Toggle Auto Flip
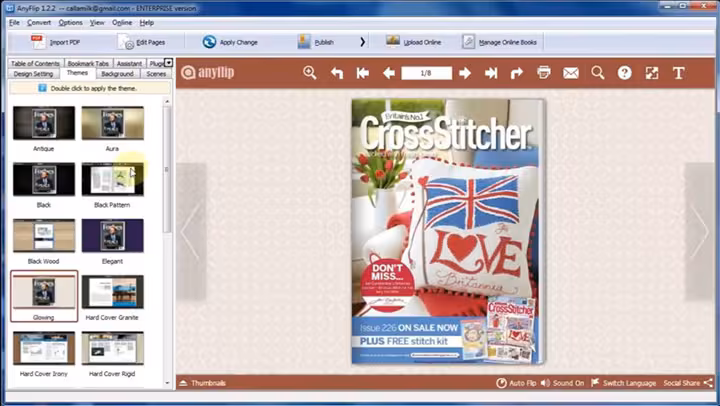The image size is (720, 406). (x=516, y=383)
